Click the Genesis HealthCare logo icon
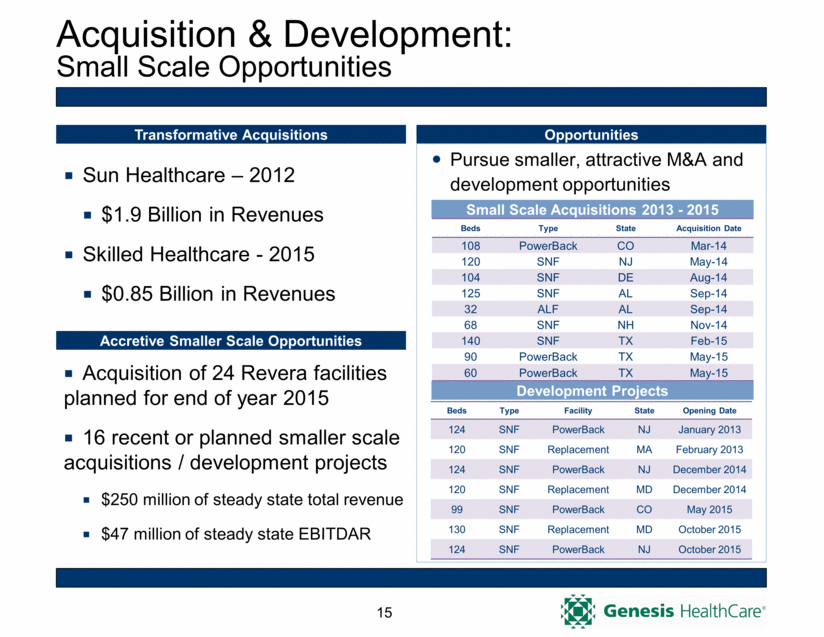Viewport: 824px width, 637px height. (578, 611)
